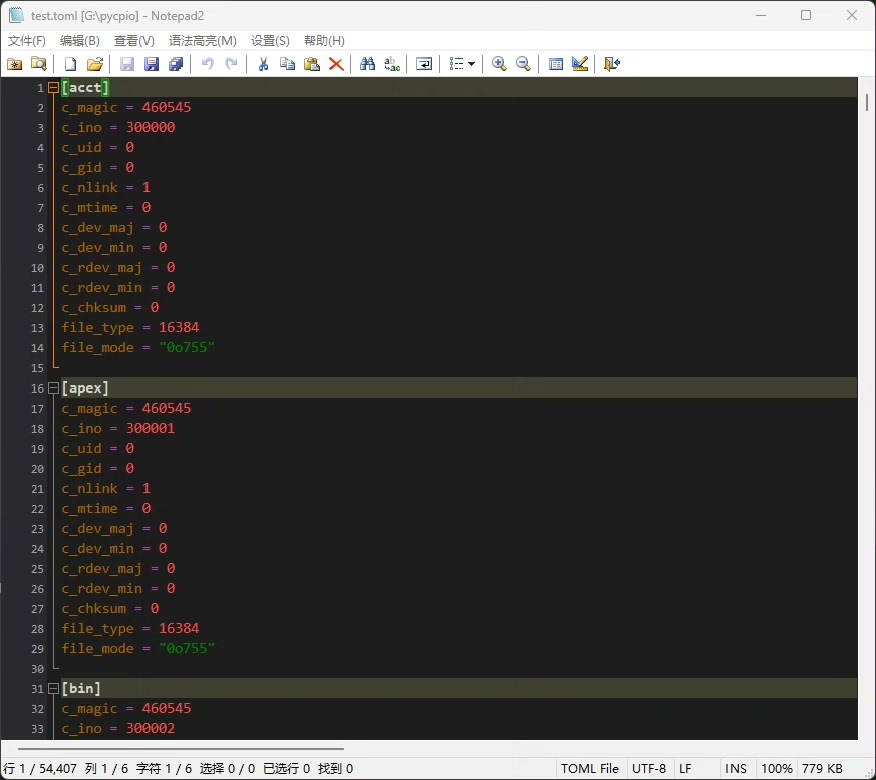Click the Zoom In magnifier icon
The width and height of the screenshot is (876, 780).
(499, 64)
